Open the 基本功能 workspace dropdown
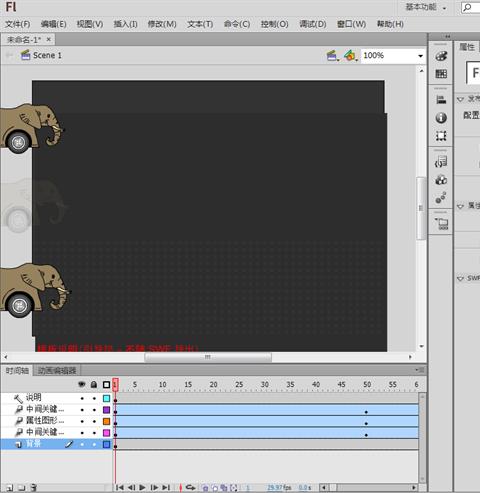The width and height of the screenshot is (480, 493). [x=426, y=7]
